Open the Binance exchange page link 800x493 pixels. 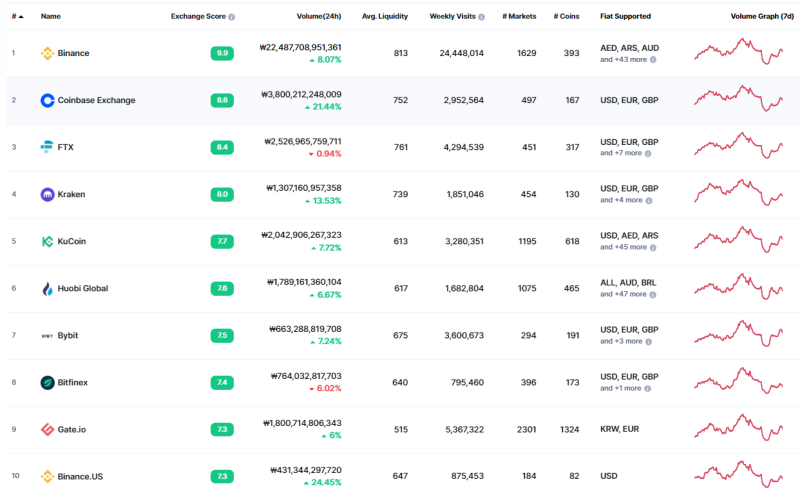(73, 53)
